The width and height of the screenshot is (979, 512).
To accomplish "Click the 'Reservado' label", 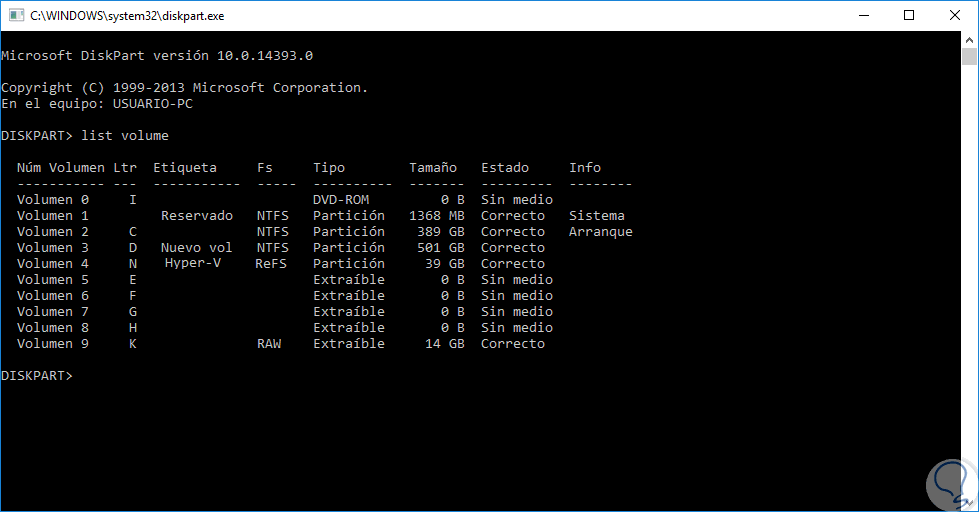I will click(x=197, y=215).
